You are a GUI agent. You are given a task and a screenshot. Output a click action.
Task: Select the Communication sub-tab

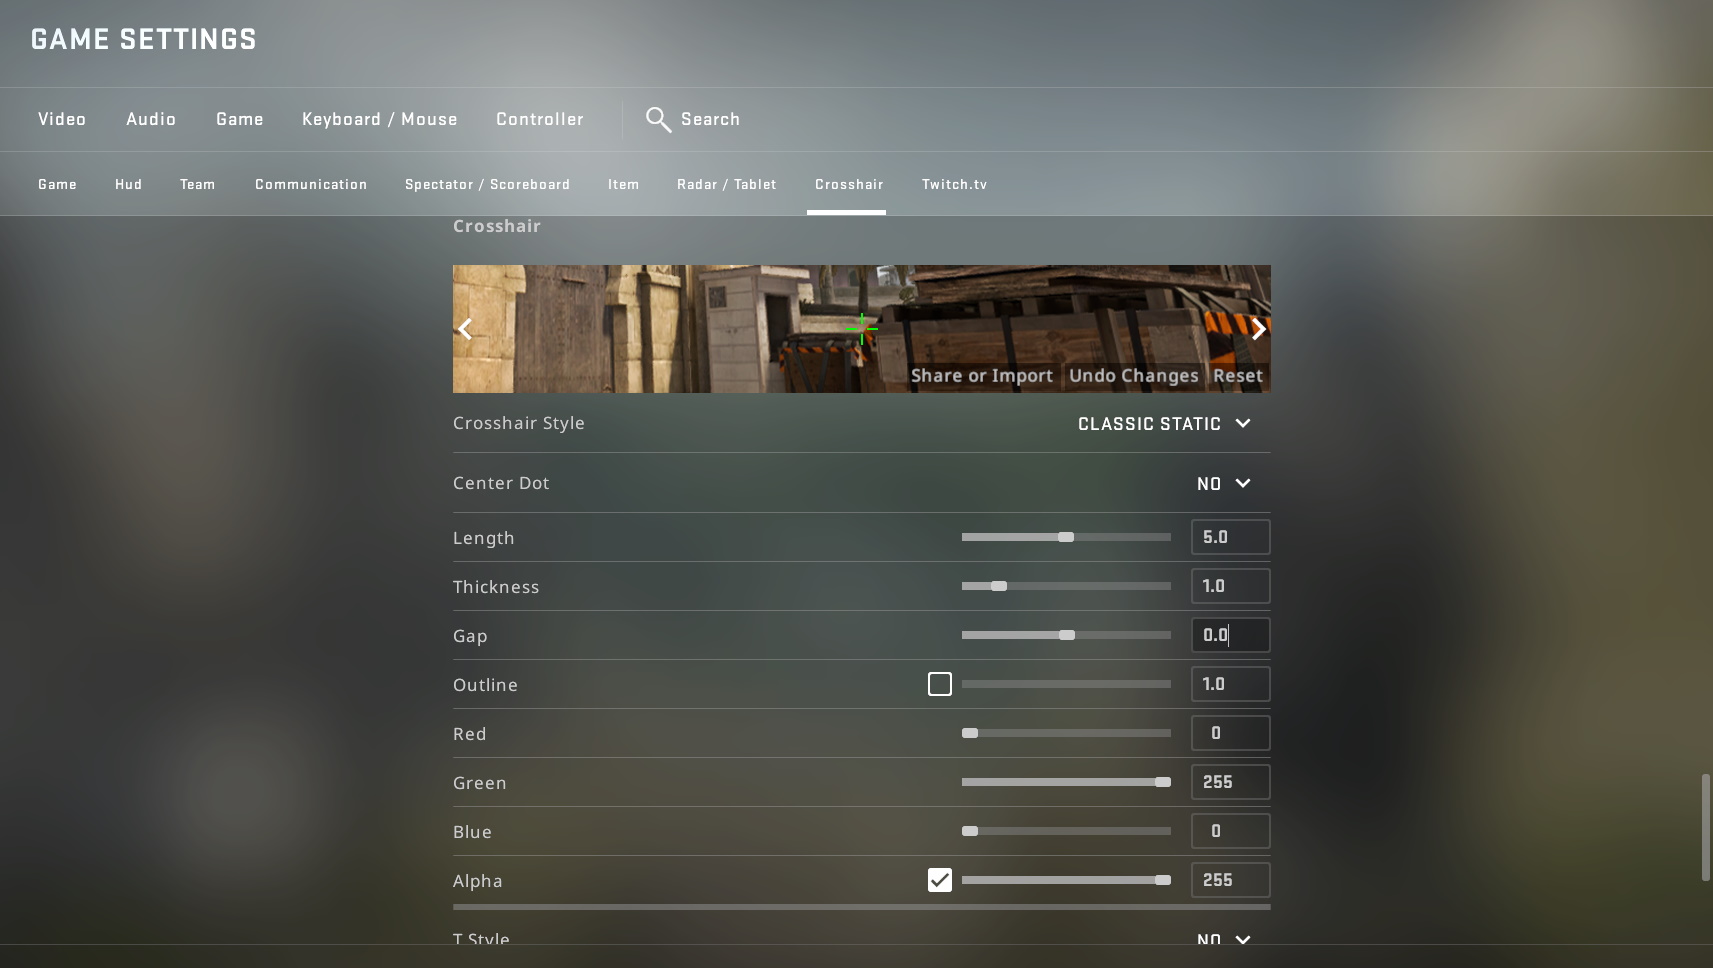[311, 184]
